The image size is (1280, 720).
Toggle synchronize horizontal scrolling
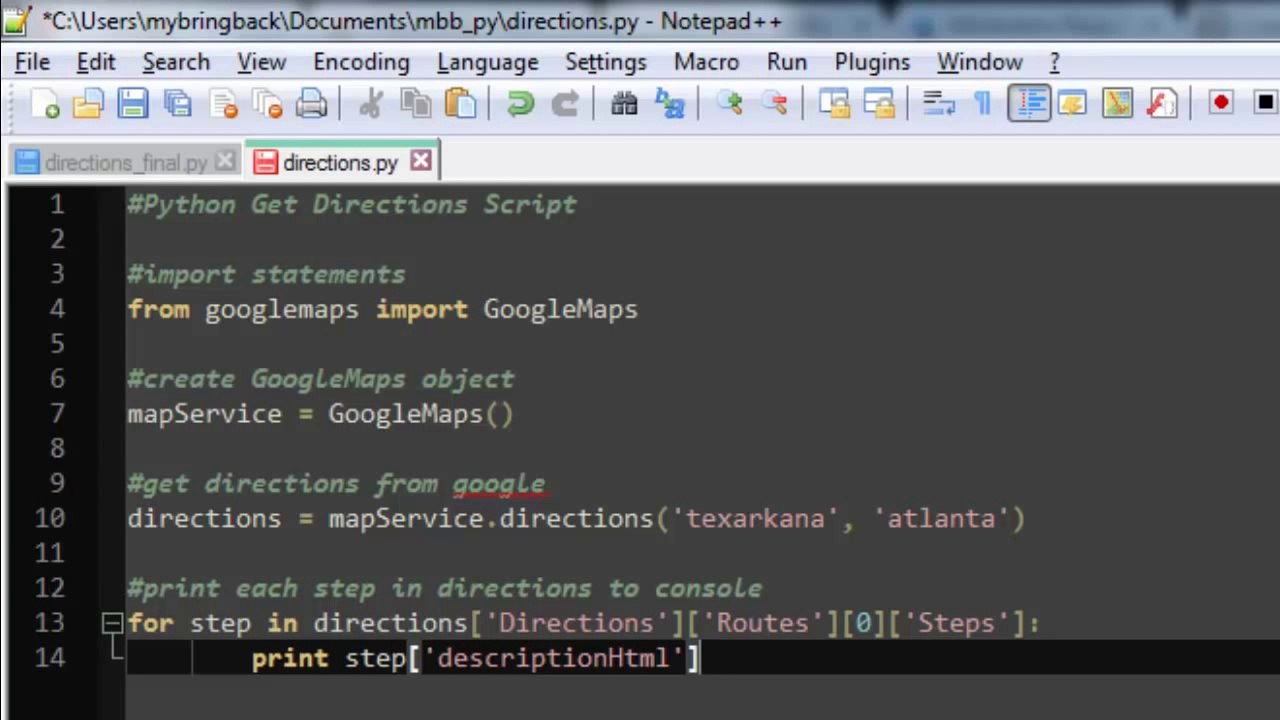pyautogui.click(x=879, y=103)
